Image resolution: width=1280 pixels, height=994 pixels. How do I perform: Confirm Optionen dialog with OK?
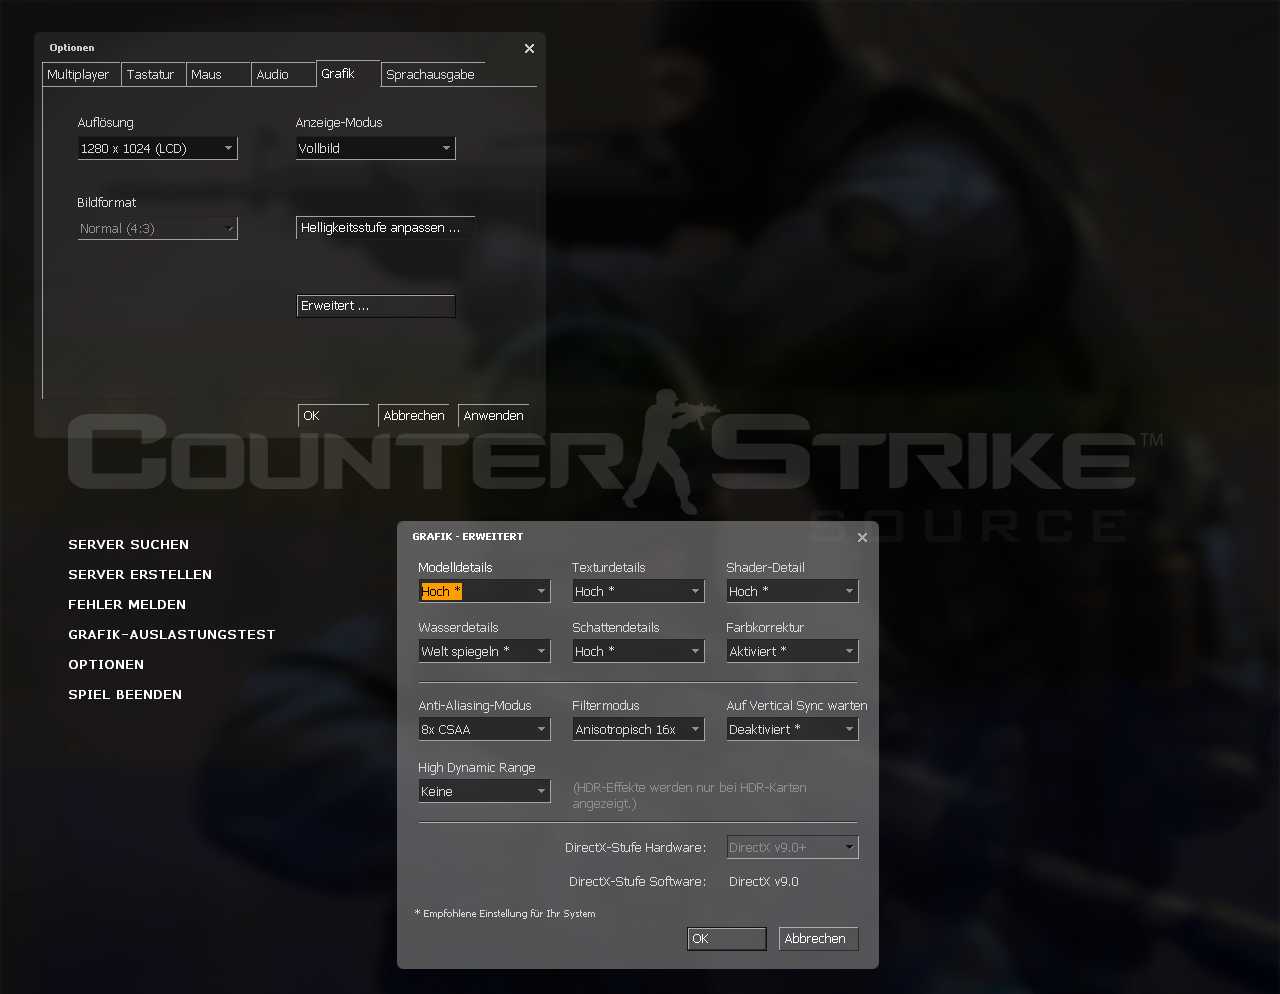pos(333,416)
